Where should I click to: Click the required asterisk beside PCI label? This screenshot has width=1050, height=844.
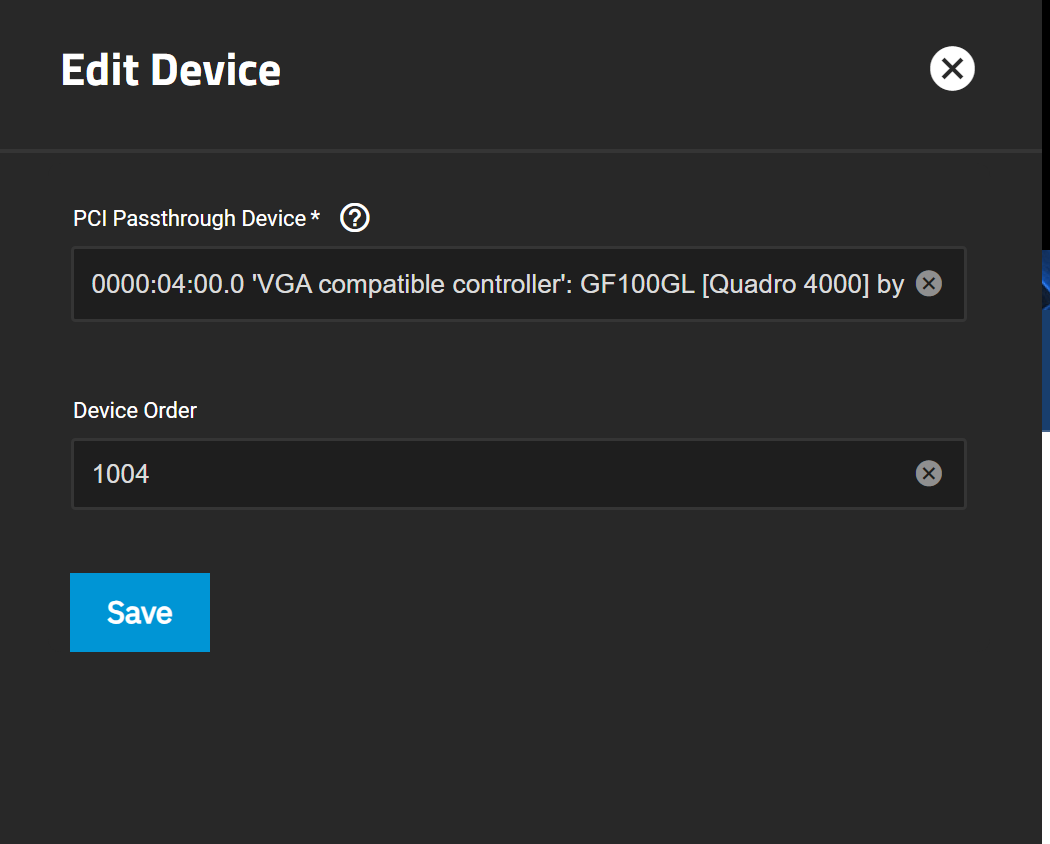(316, 218)
